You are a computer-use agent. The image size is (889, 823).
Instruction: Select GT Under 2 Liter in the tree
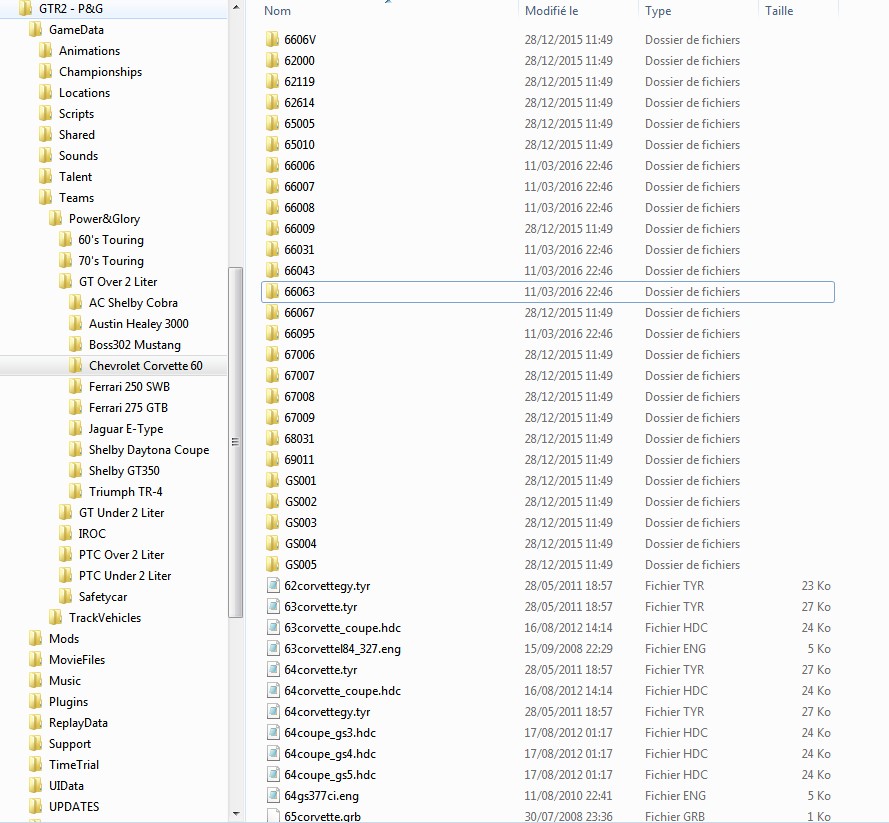(x=121, y=512)
